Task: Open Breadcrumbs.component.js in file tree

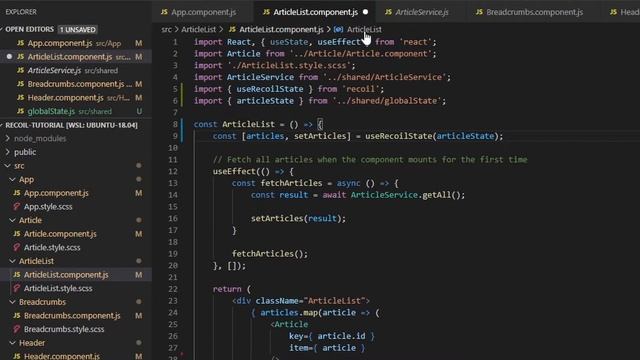Action: point(76,316)
